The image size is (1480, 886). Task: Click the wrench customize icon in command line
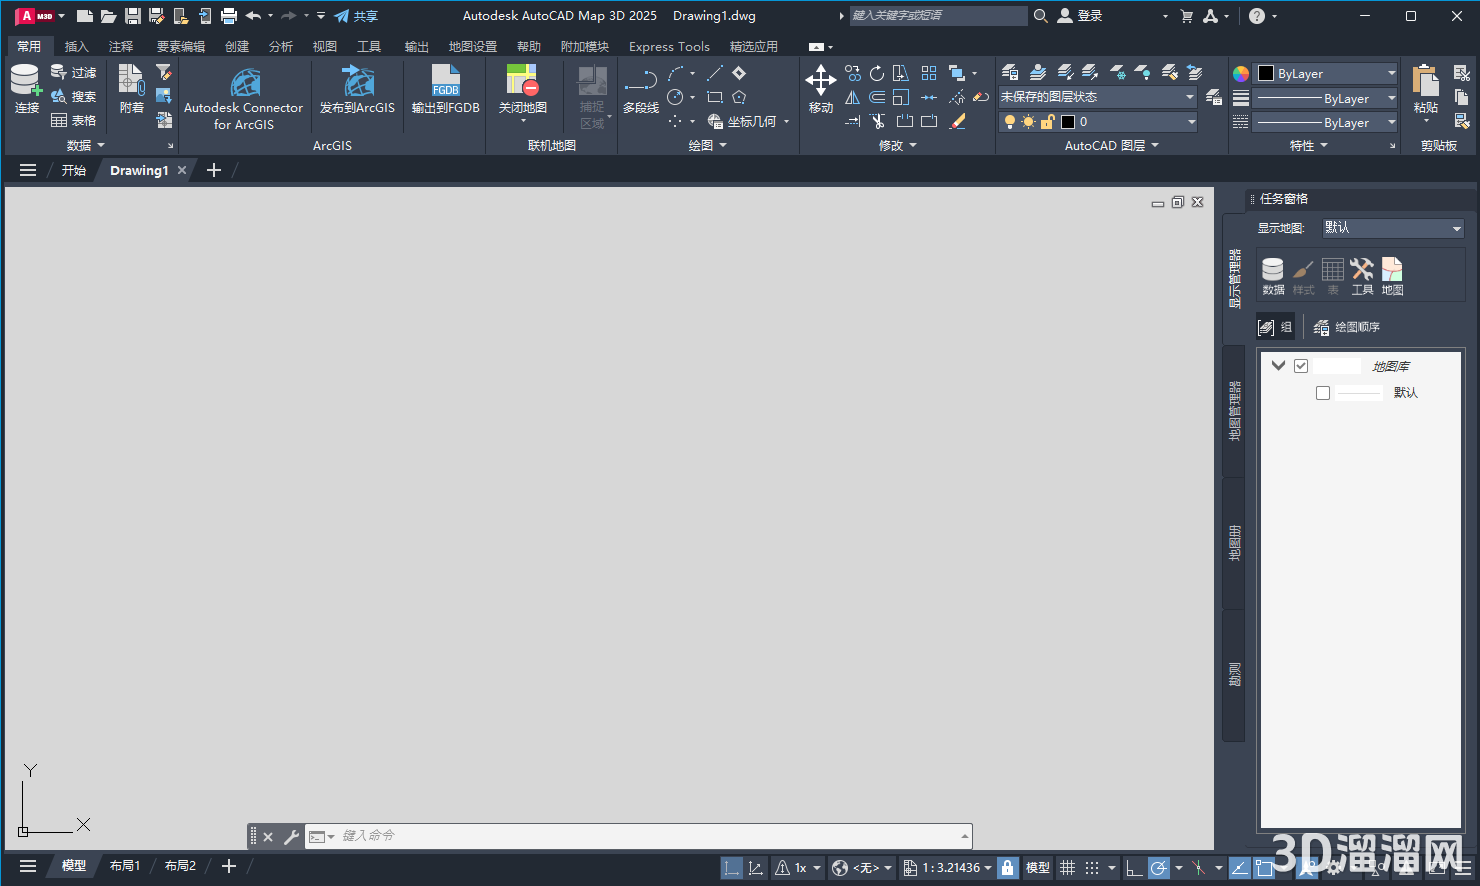(x=292, y=837)
